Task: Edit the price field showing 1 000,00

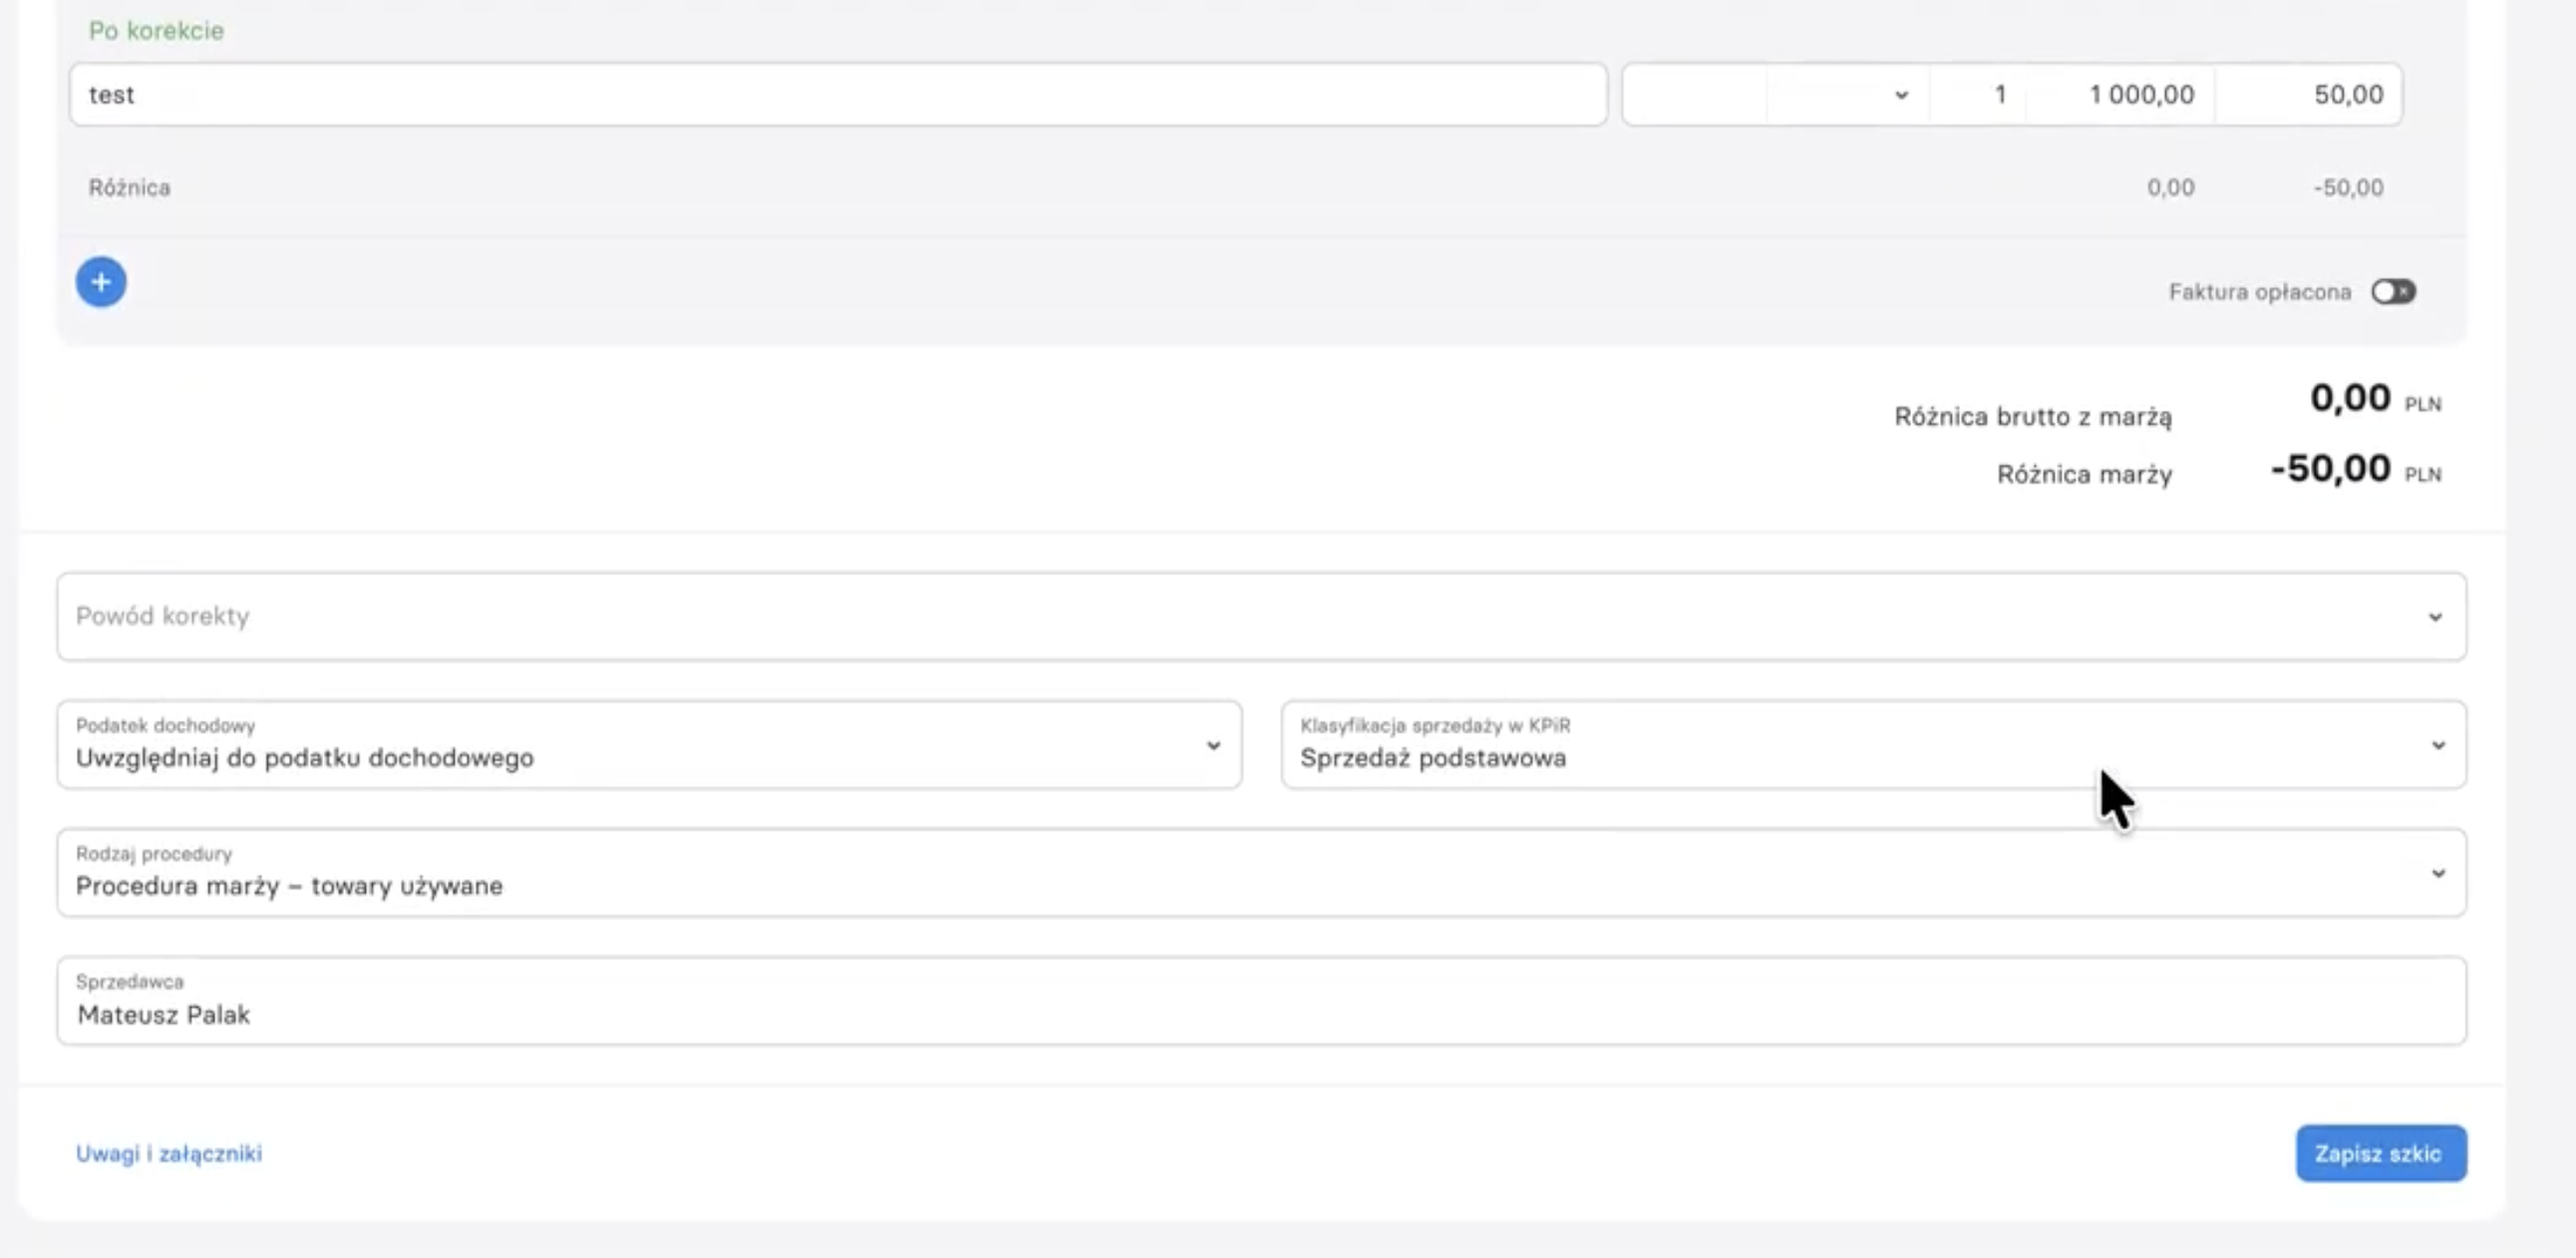Action: [2120, 94]
